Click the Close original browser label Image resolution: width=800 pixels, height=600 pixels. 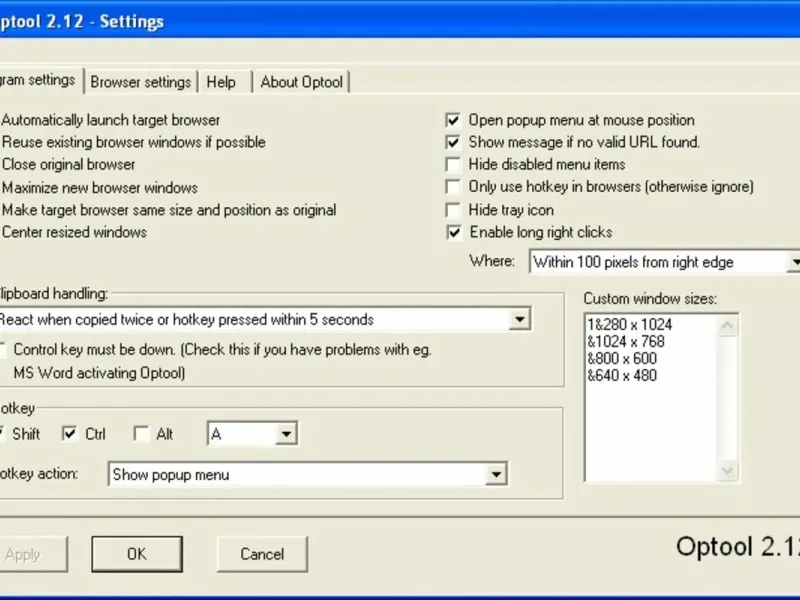coord(68,164)
